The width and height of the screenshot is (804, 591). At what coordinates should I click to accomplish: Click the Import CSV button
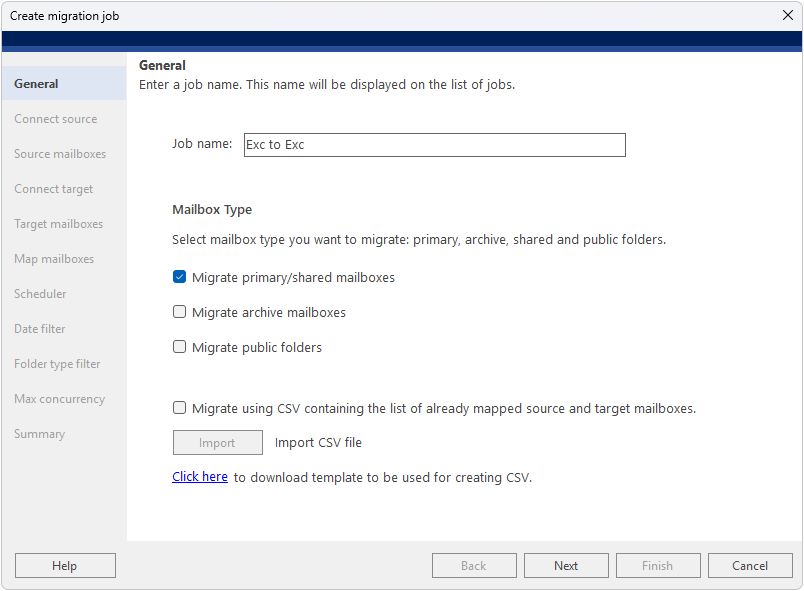point(217,443)
